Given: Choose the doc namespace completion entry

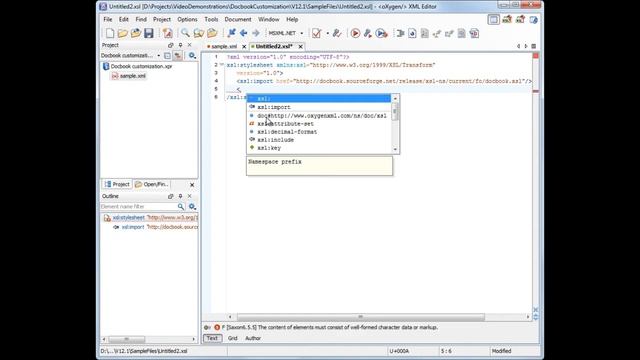Looking at the screenshot, I should pos(322,116).
